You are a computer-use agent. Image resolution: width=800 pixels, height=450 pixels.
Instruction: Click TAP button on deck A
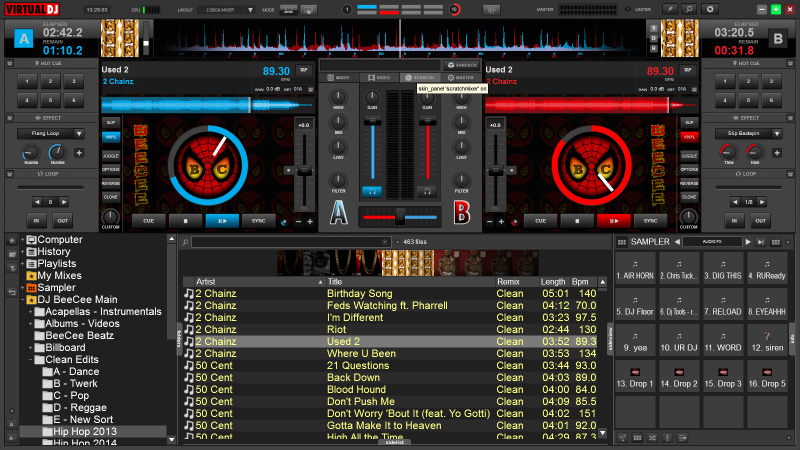304,70
